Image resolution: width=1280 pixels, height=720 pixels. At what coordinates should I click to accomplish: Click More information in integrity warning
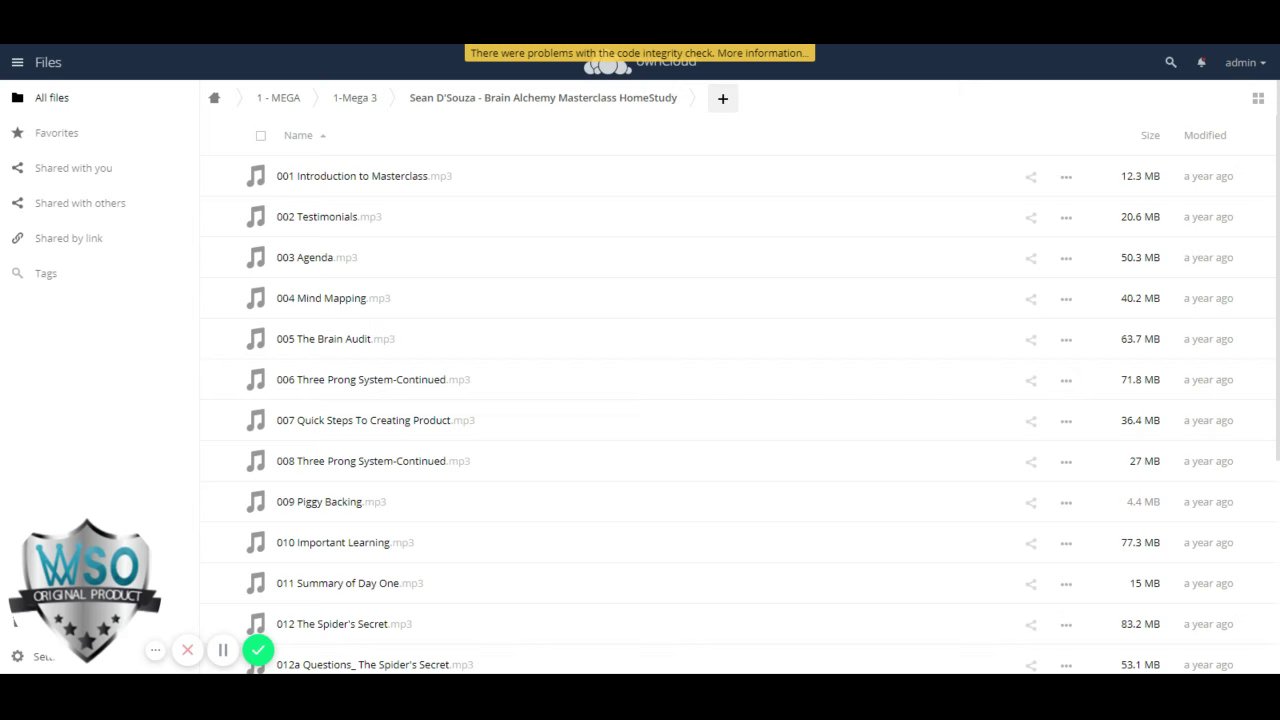(762, 53)
